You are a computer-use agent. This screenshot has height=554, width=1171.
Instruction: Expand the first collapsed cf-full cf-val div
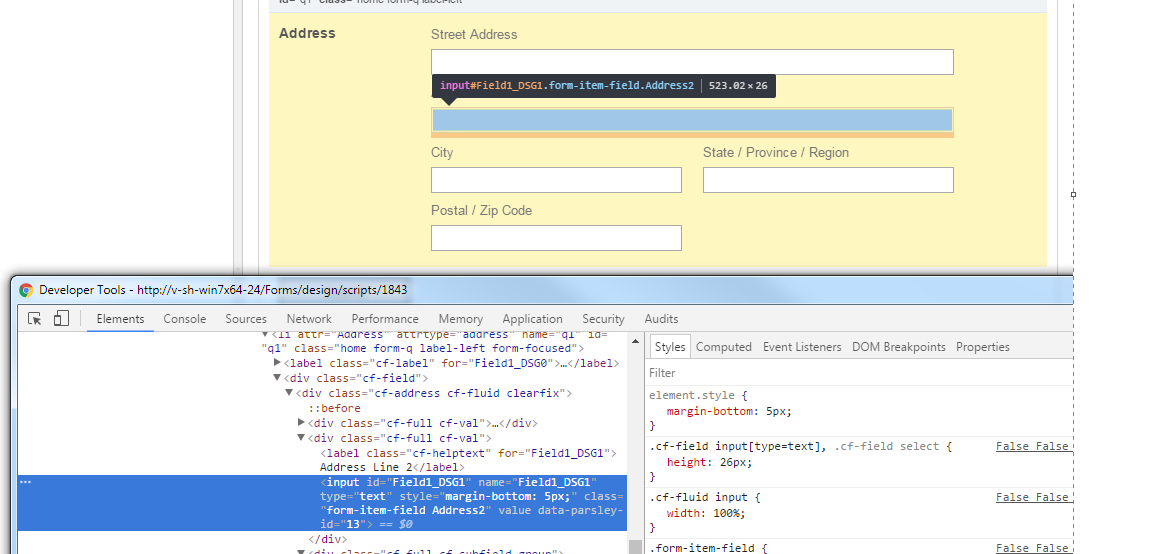pyautogui.click(x=302, y=423)
